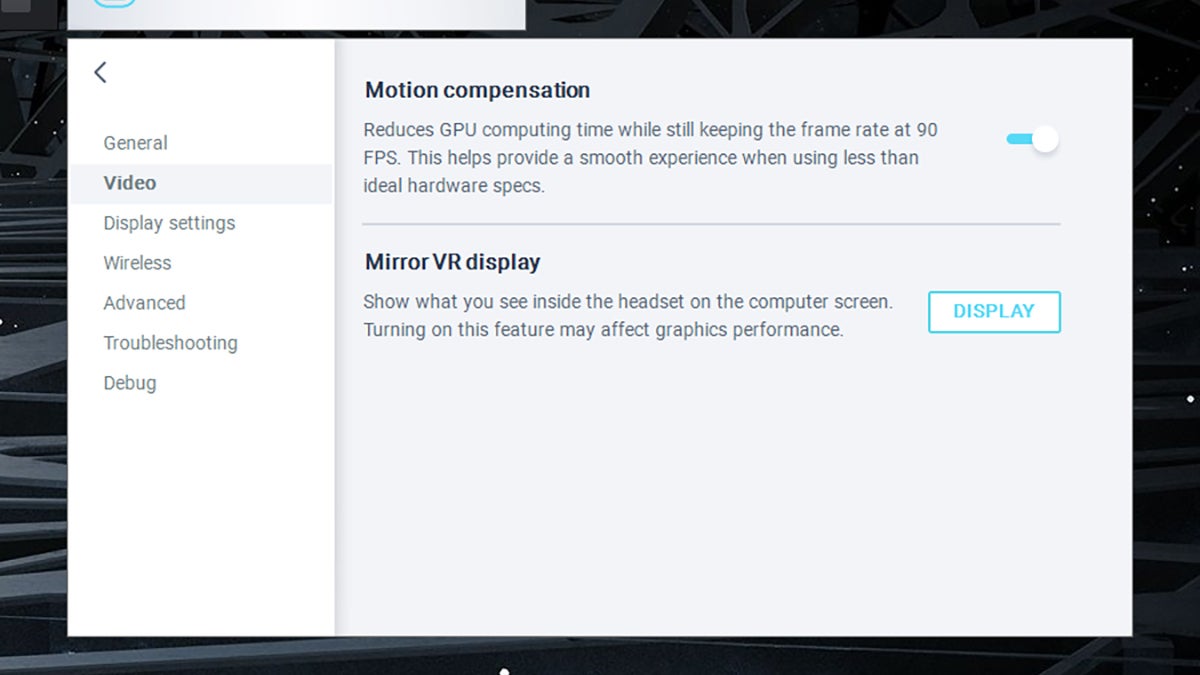Screen dimensions: 1200x675
Task: Select Debug in the navigation list
Action: [x=129, y=383]
